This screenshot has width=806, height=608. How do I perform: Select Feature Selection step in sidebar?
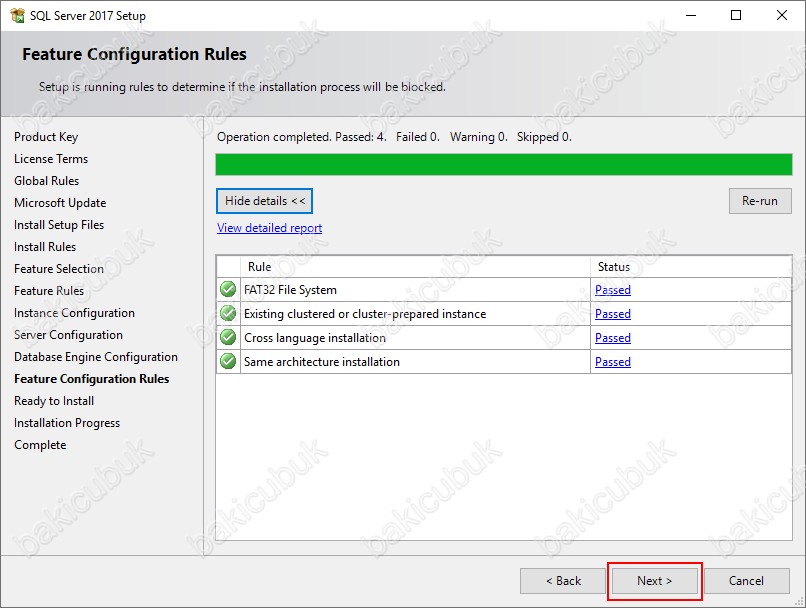tap(59, 269)
